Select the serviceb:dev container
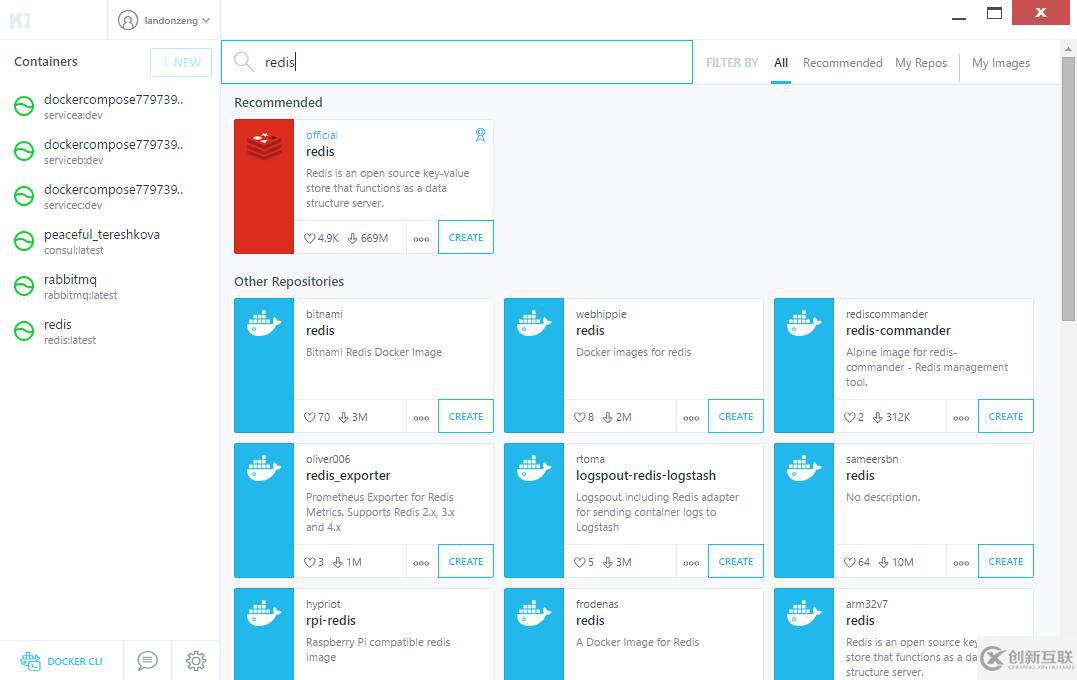The image size is (1077, 680). pyautogui.click(x=110, y=151)
